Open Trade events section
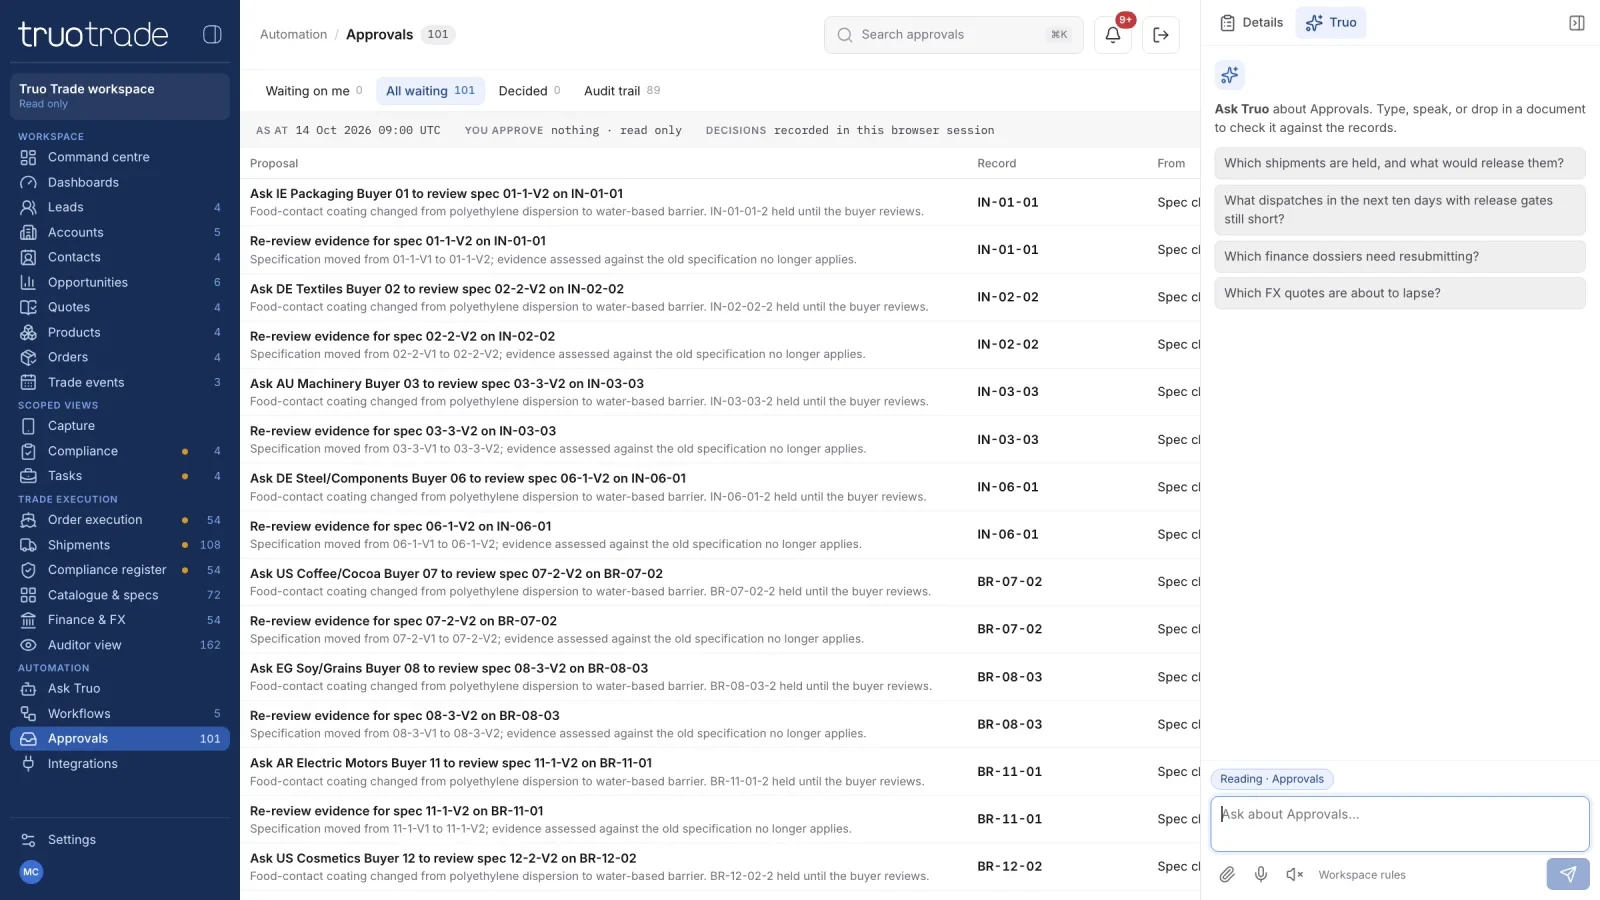This screenshot has width=1600, height=900. click(x=120, y=382)
